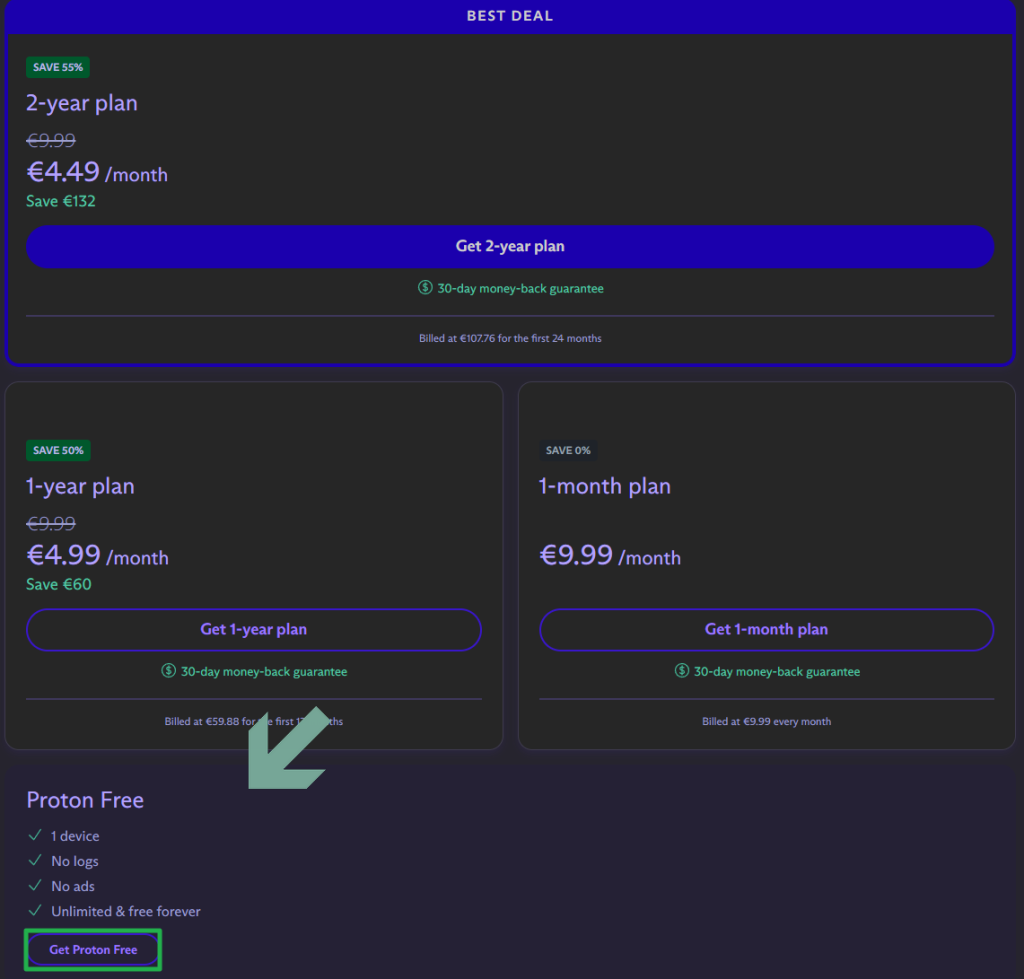Click the BEST DEAL banner header
This screenshot has width=1024, height=979.
(x=510, y=16)
